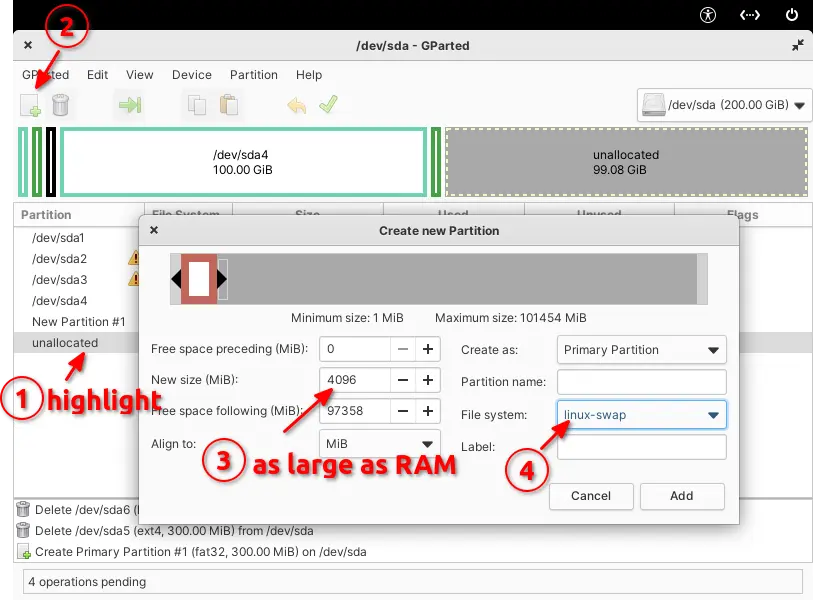Expand the Align to MiB dropdown
813x600 pixels.
click(x=379, y=443)
